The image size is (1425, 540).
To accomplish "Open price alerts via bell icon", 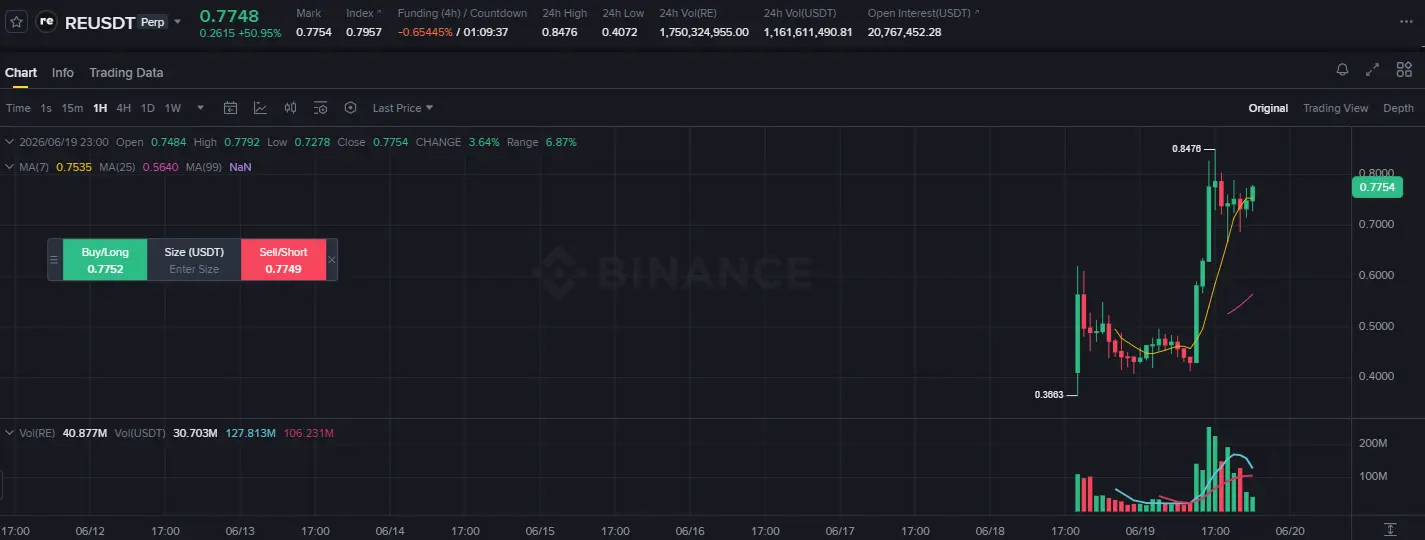I will 1342,70.
